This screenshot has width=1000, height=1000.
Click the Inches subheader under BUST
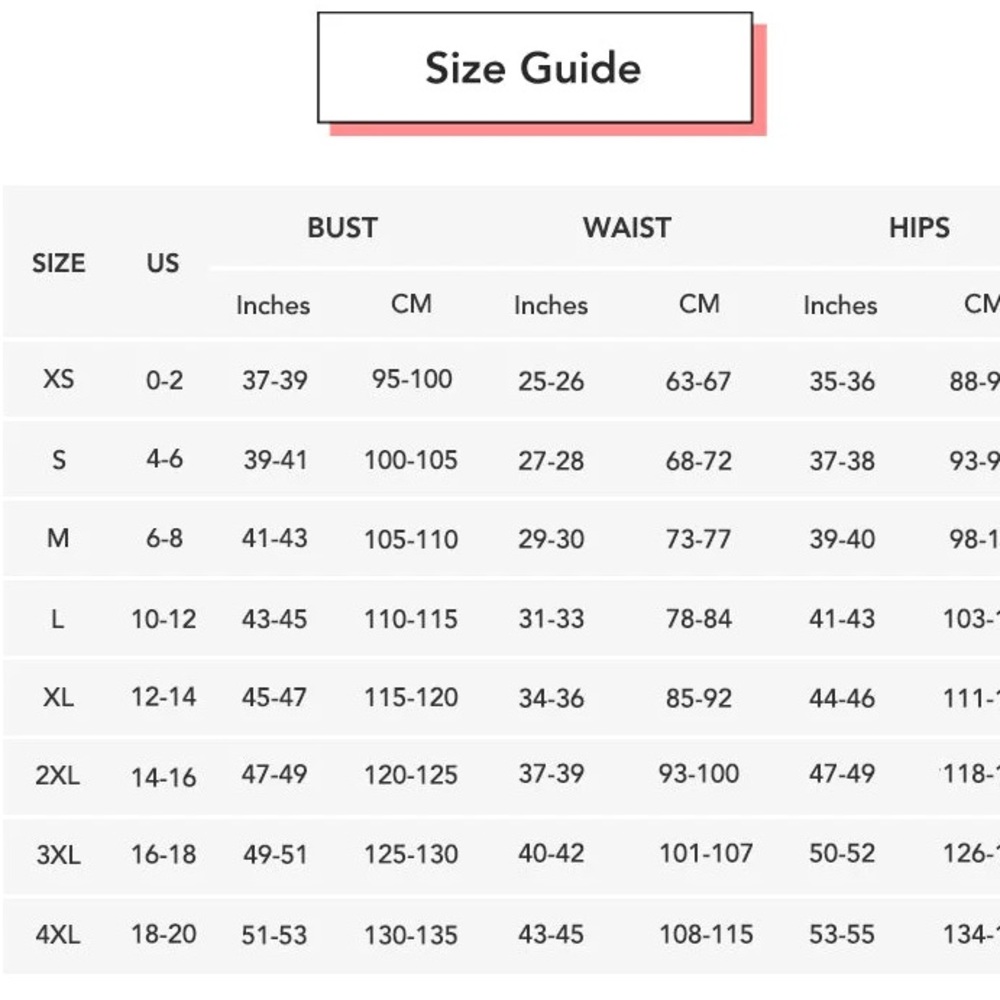click(273, 305)
